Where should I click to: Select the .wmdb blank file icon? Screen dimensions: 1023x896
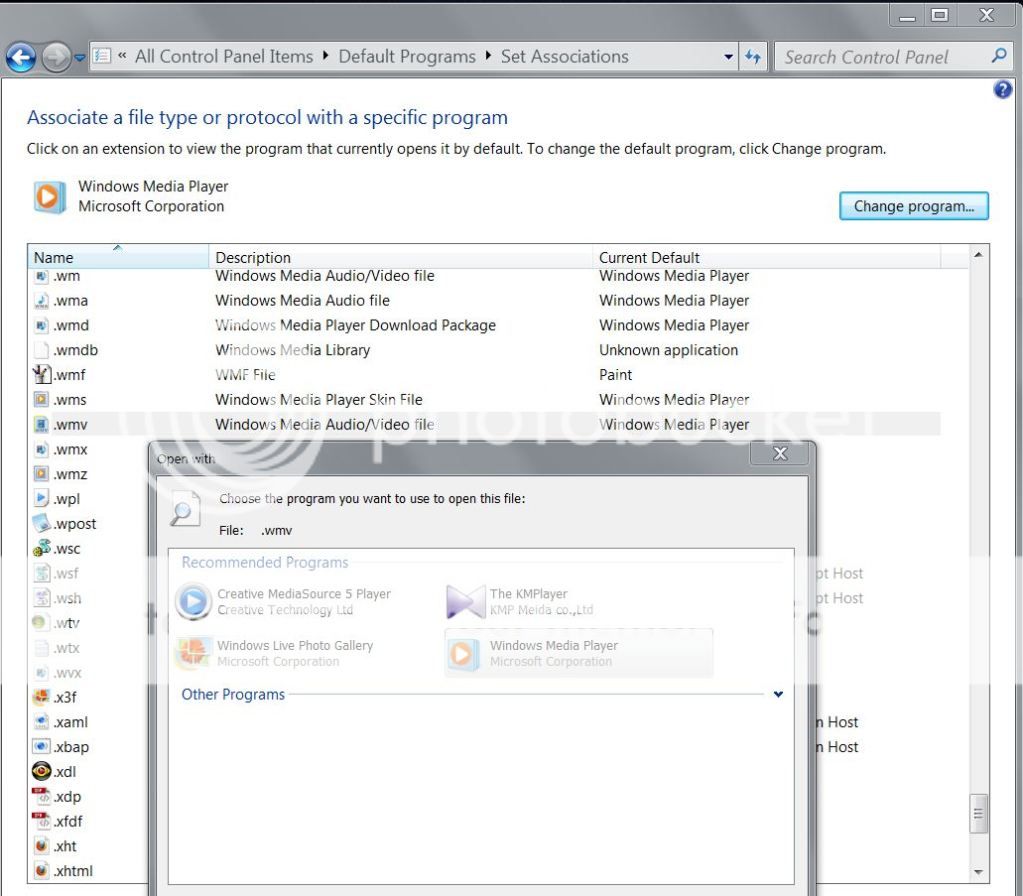click(x=41, y=350)
